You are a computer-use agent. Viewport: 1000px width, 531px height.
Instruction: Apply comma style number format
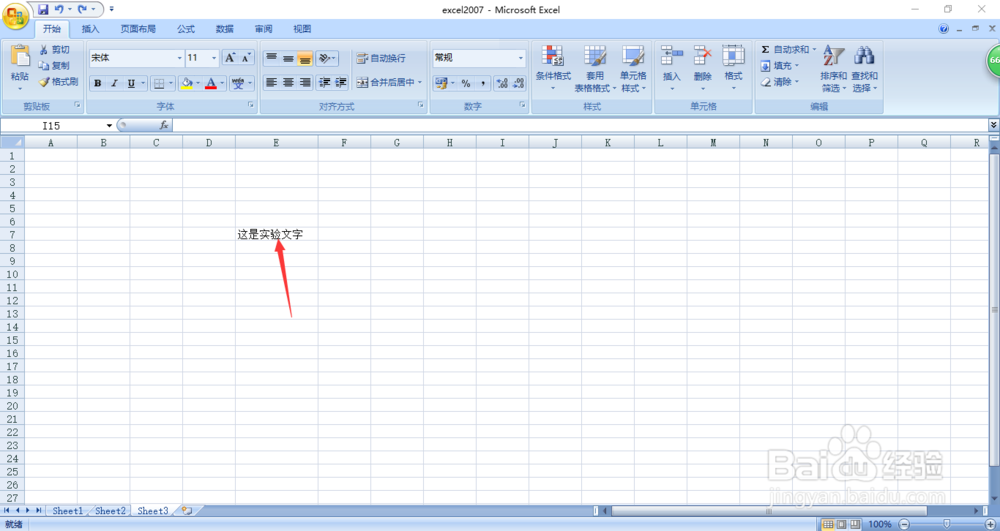click(x=483, y=83)
